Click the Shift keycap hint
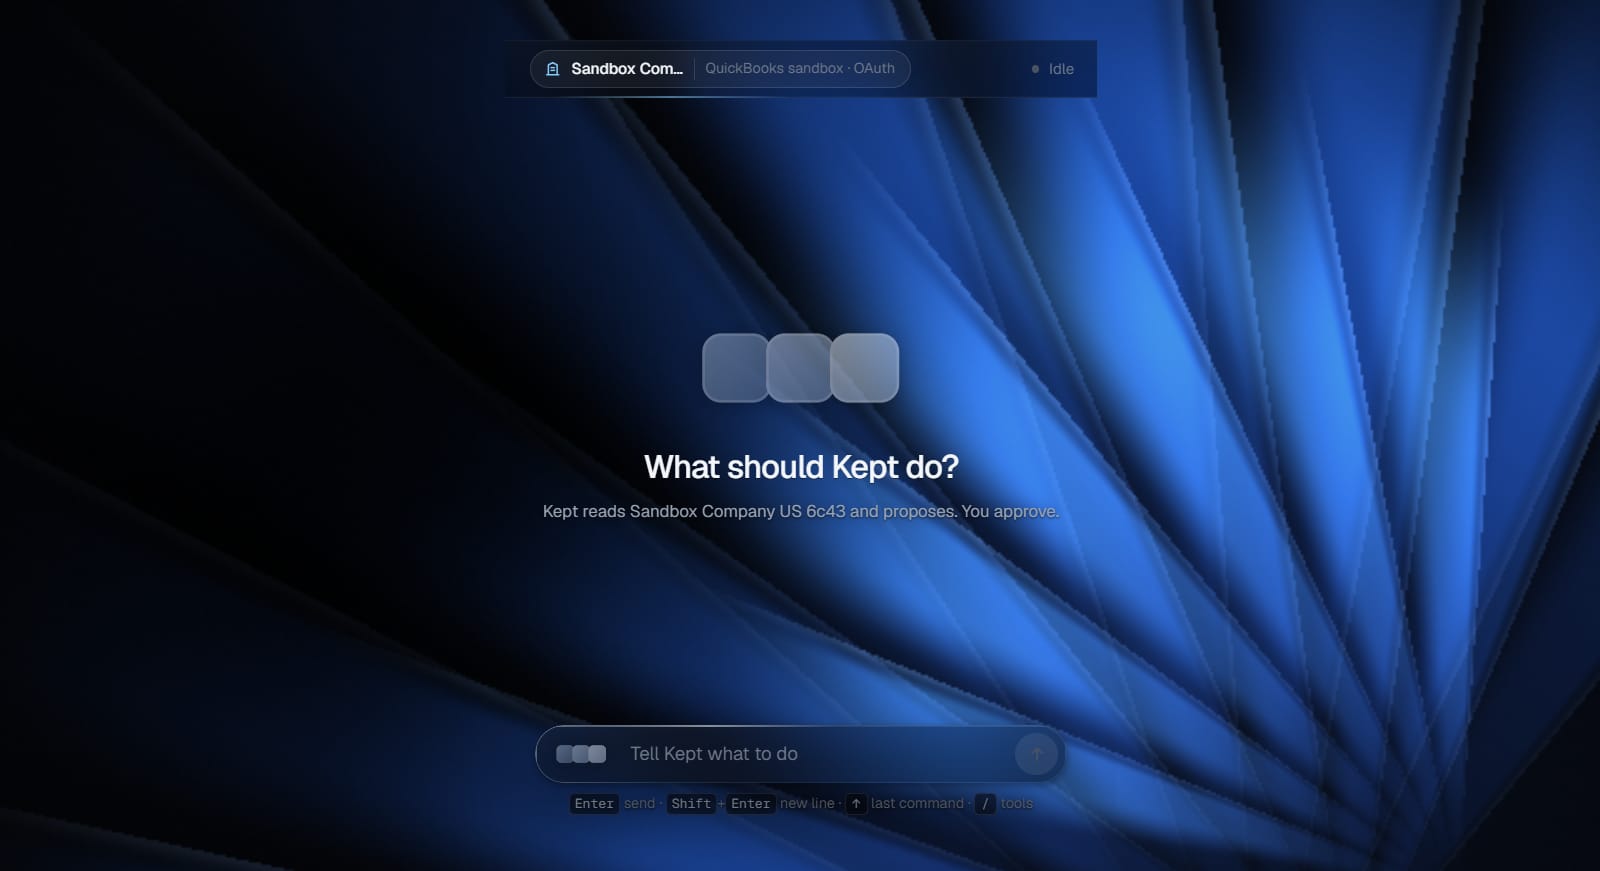 pos(691,803)
